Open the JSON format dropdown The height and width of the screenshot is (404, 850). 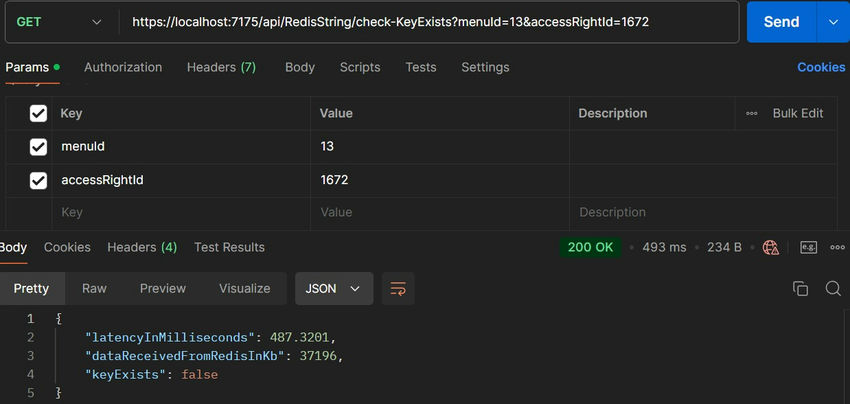click(334, 288)
